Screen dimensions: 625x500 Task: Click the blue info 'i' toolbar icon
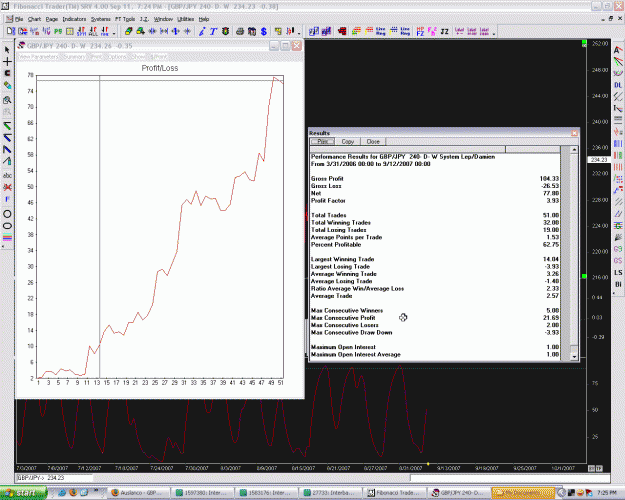pyautogui.click(x=202, y=31)
